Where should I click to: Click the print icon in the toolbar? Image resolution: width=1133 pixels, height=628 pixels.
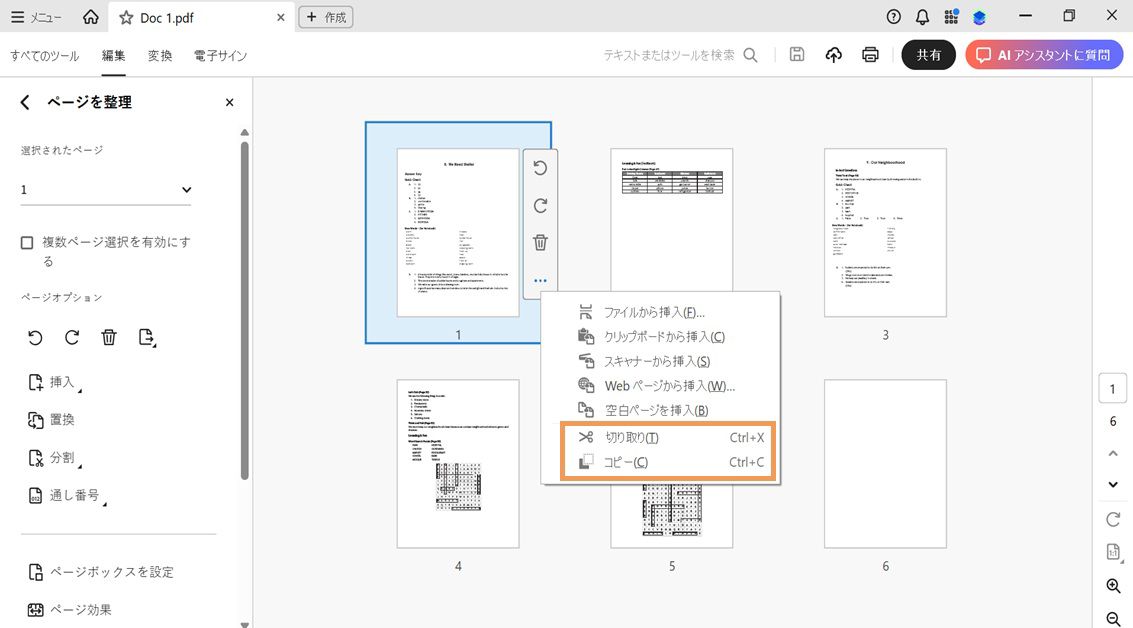click(870, 55)
